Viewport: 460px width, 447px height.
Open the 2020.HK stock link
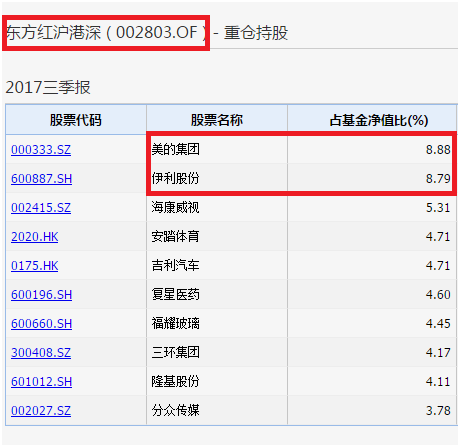pos(35,237)
